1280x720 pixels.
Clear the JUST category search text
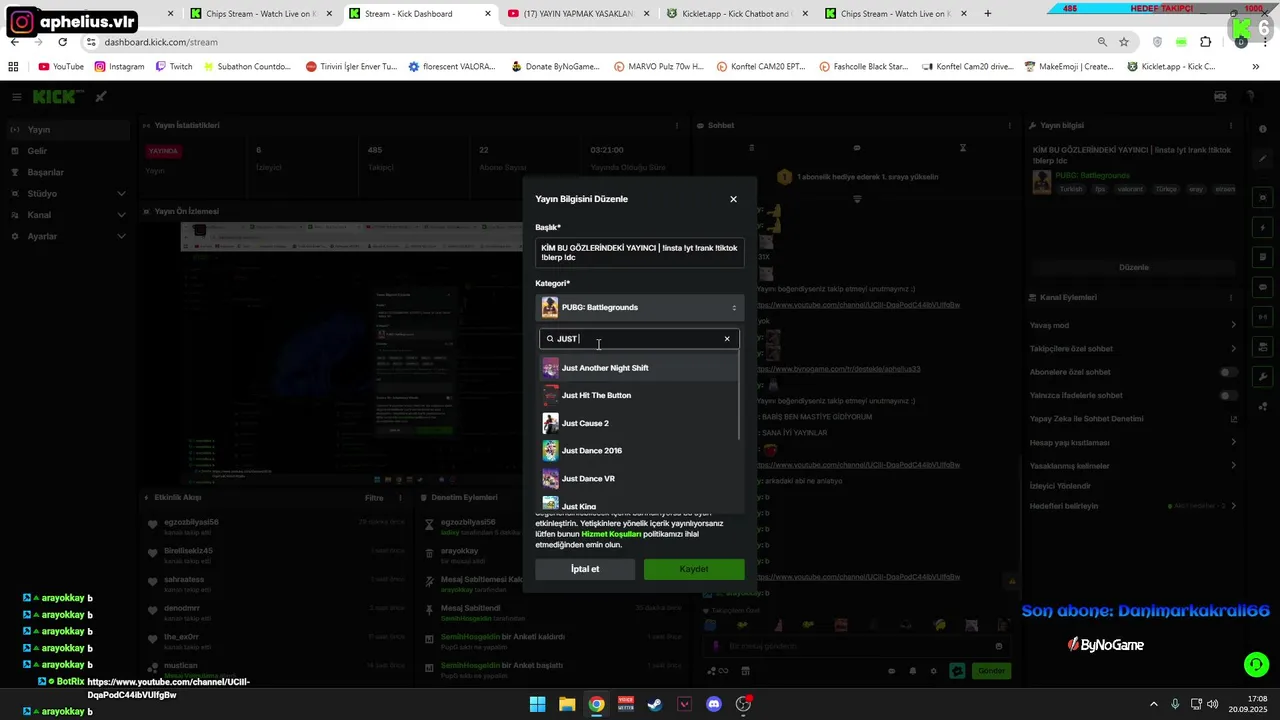[727, 339]
